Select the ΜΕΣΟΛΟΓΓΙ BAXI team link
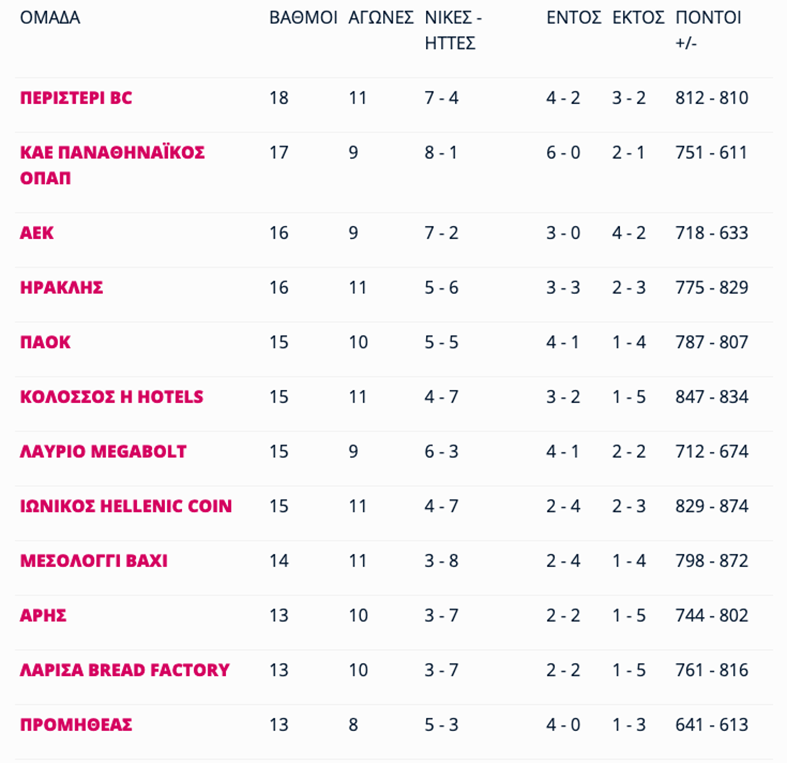The image size is (787, 763). click(x=94, y=561)
